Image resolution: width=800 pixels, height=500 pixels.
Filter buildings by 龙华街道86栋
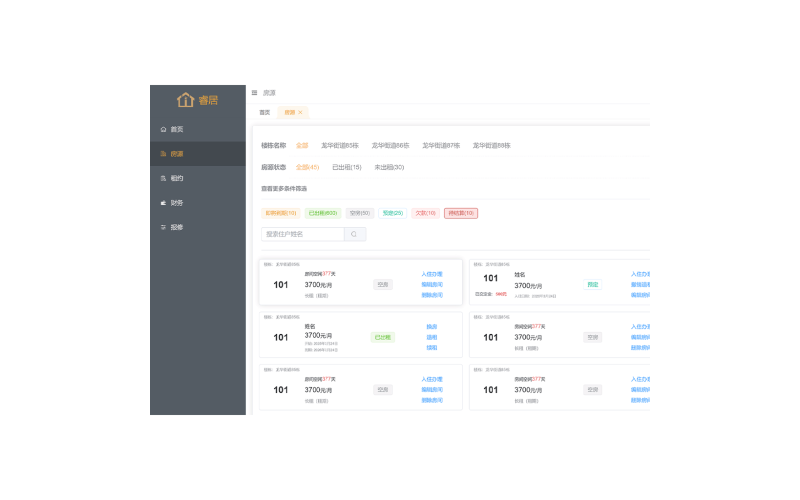[390, 146]
